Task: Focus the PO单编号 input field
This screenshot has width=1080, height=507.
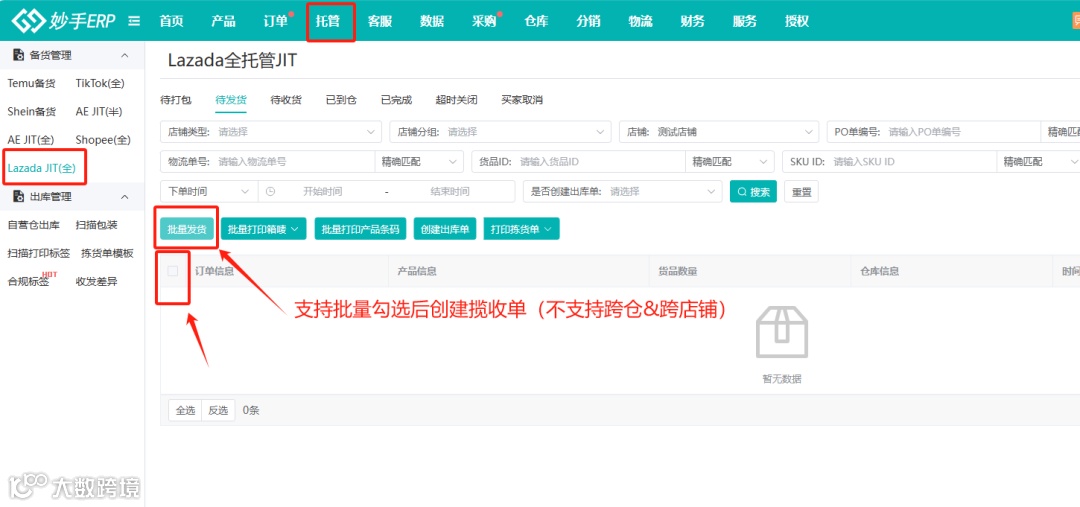Action: (933, 132)
